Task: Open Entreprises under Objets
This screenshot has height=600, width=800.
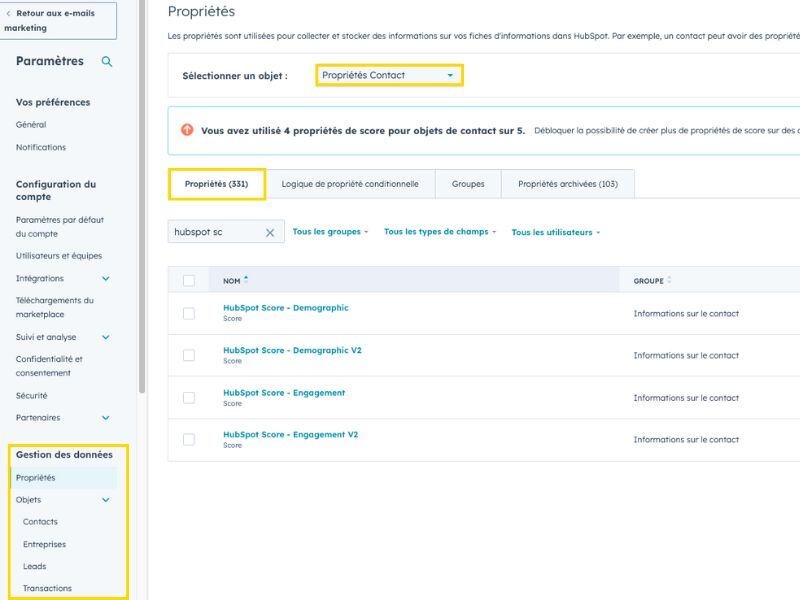Action: pyautogui.click(x=44, y=544)
